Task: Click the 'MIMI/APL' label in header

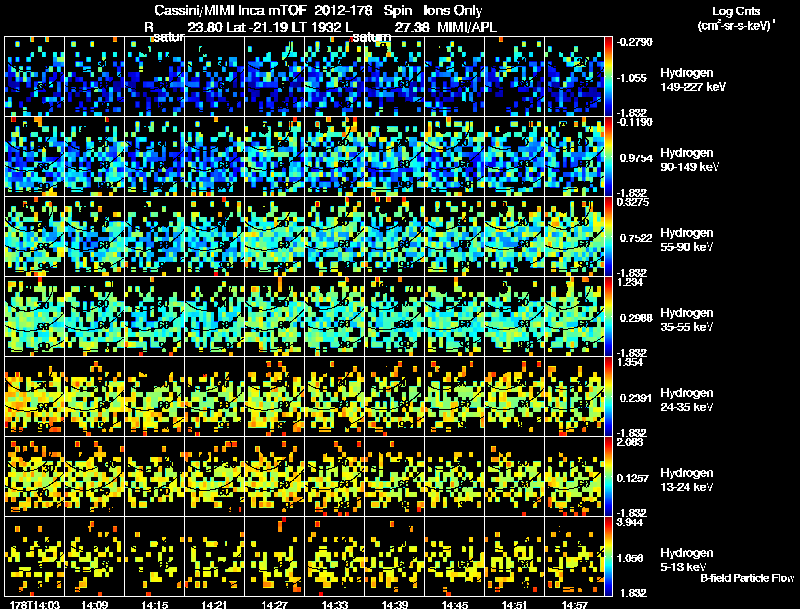Action: pyautogui.click(x=467, y=27)
